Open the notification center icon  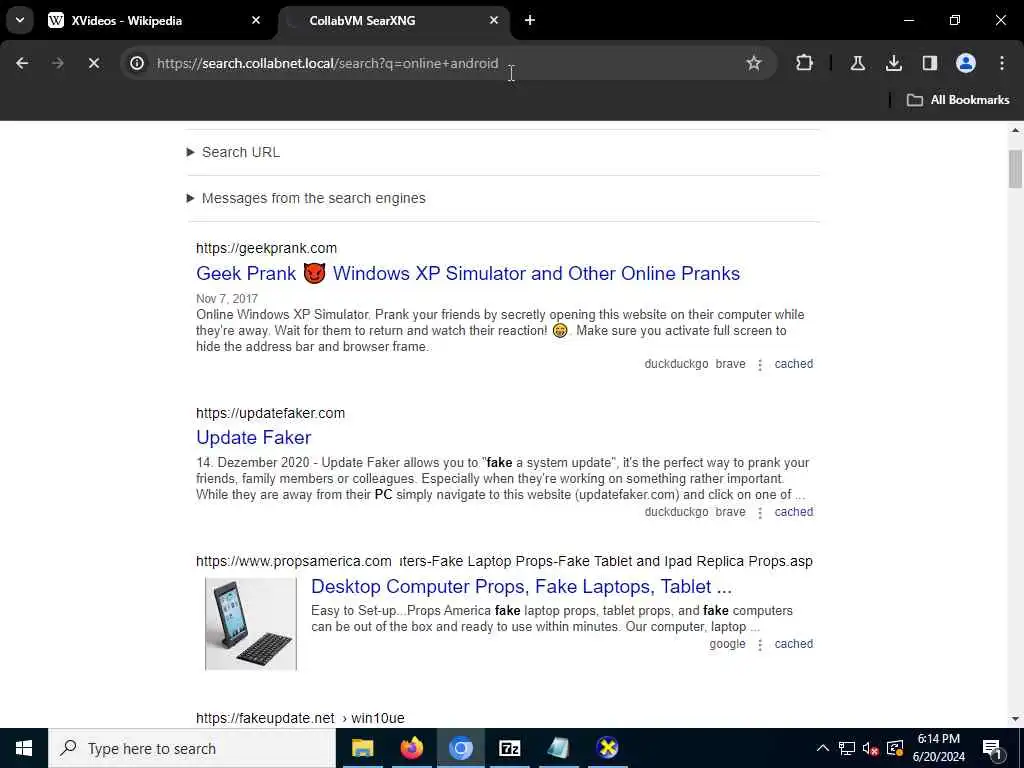992,748
